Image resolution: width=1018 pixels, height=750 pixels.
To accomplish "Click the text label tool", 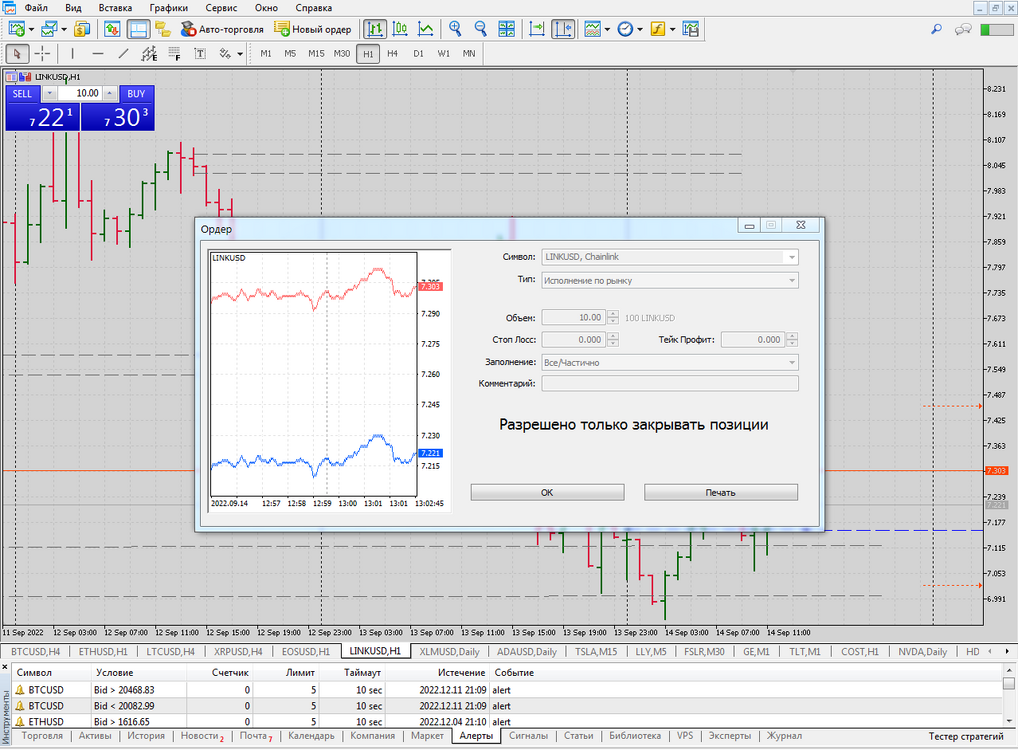I will click(200, 54).
